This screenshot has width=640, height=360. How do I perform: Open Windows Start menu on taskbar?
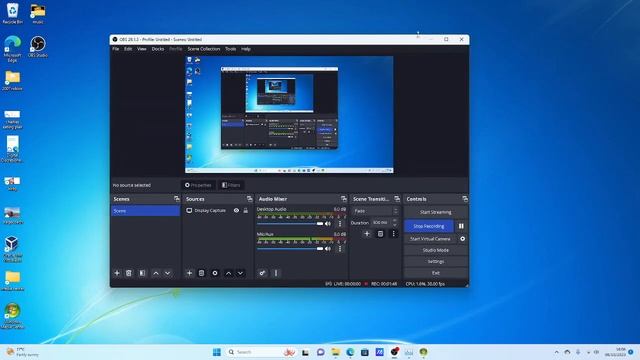click(x=217, y=352)
